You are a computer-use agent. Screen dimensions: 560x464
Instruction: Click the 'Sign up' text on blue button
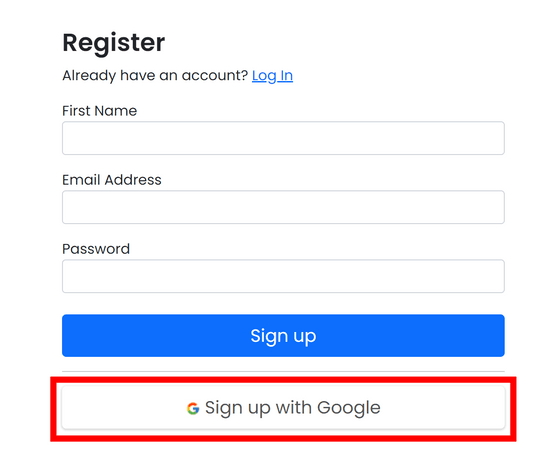pyautogui.click(x=283, y=336)
